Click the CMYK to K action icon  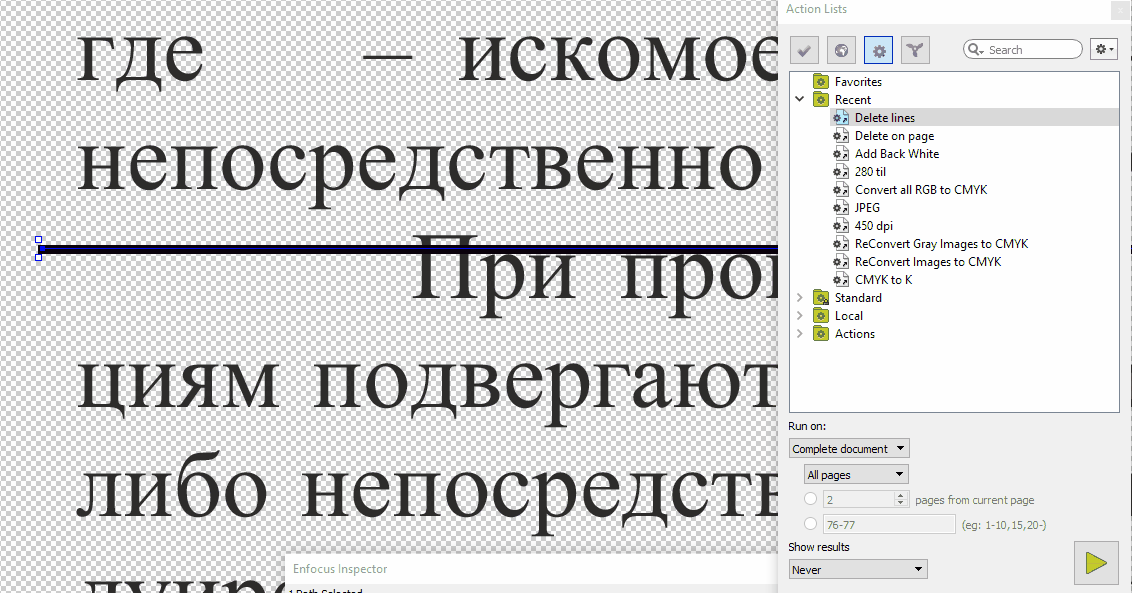tap(841, 280)
